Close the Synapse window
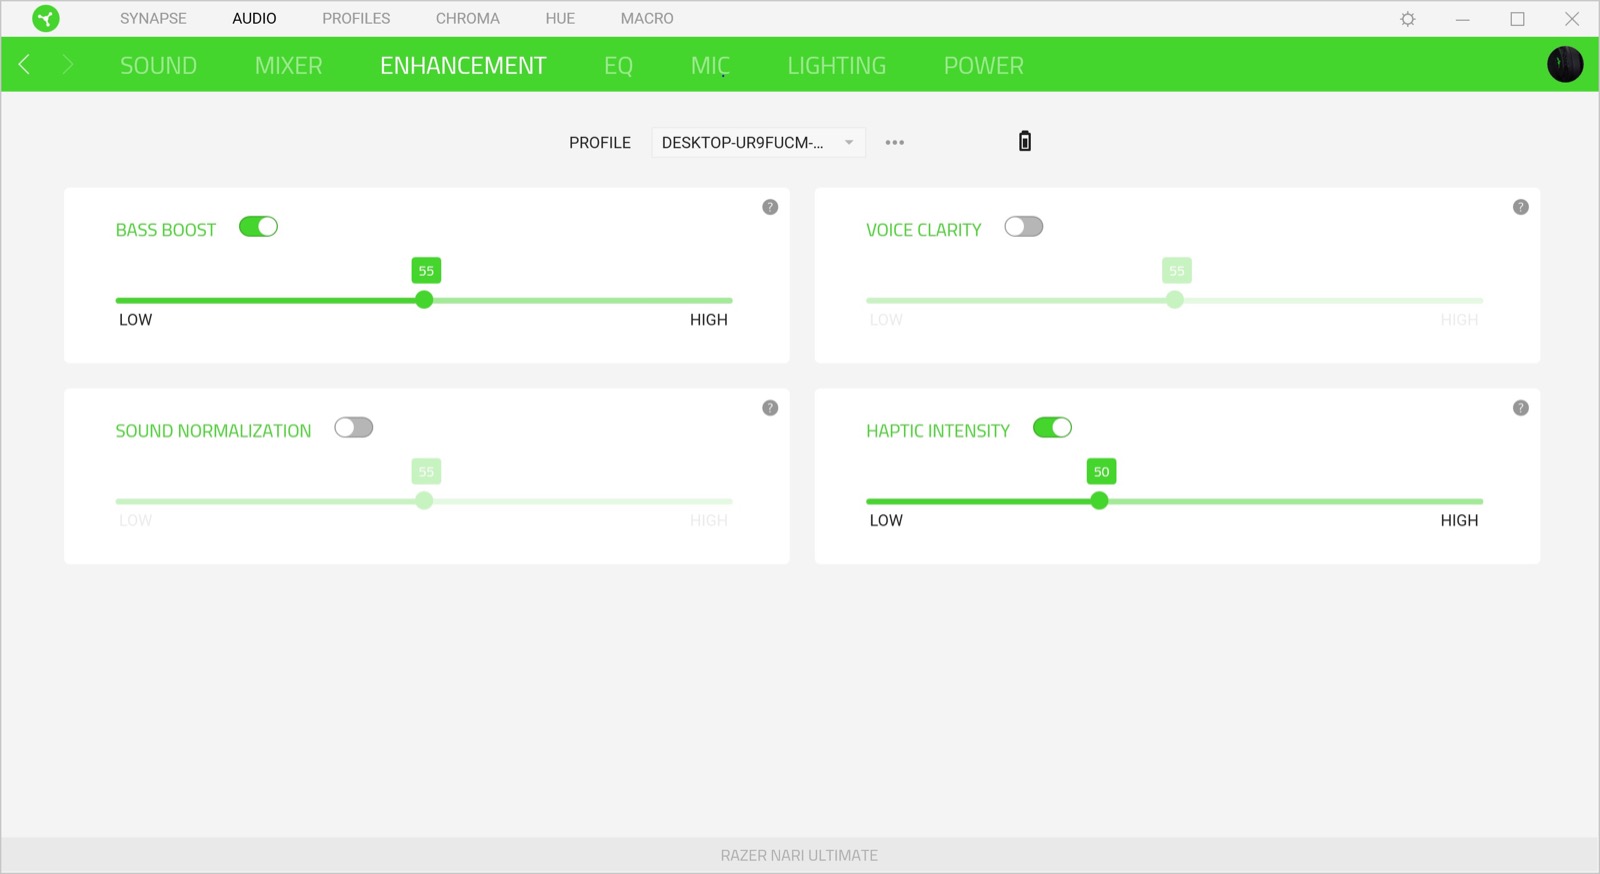Image resolution: width=1600 pixels, height=874 pixels. tap(1572, 19)
